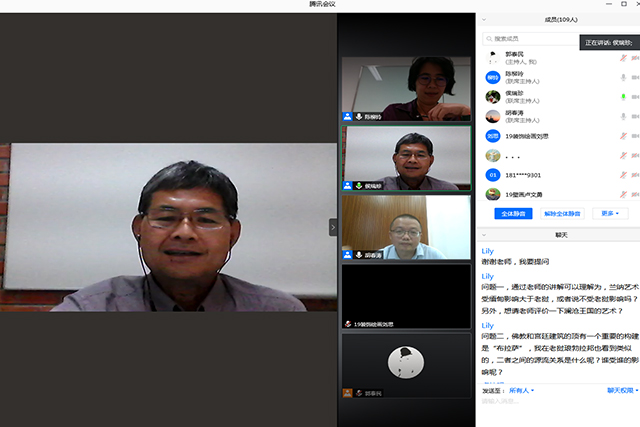Screen dimensions: 640x427
Task: Click green microphone icon beside 侯瑞盼
Action: click(623, 97)
